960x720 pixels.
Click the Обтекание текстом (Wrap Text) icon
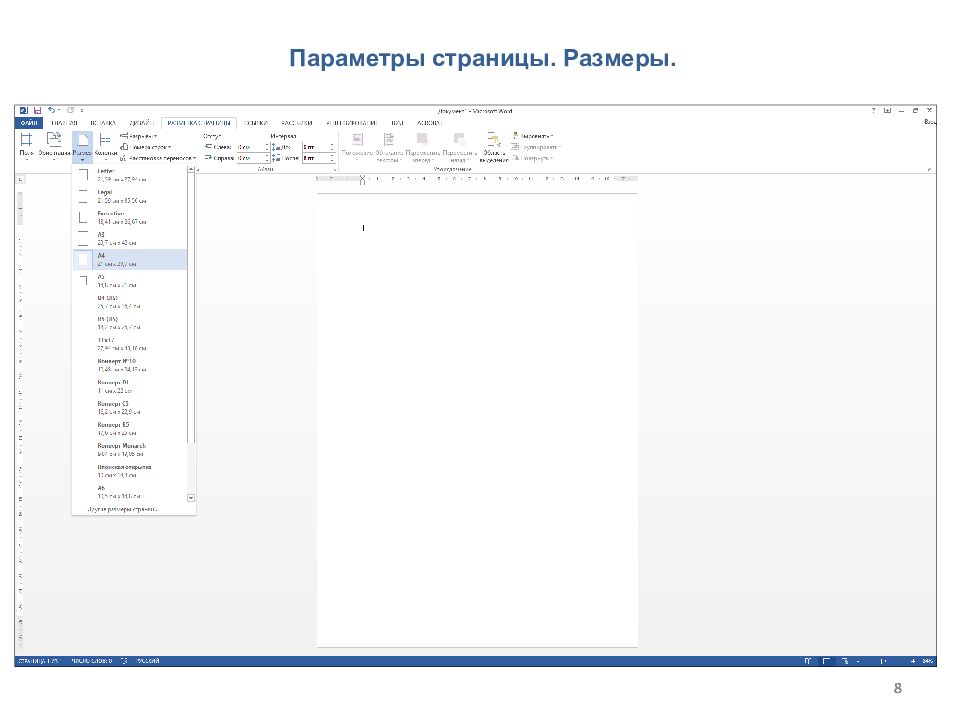point(389,140)
